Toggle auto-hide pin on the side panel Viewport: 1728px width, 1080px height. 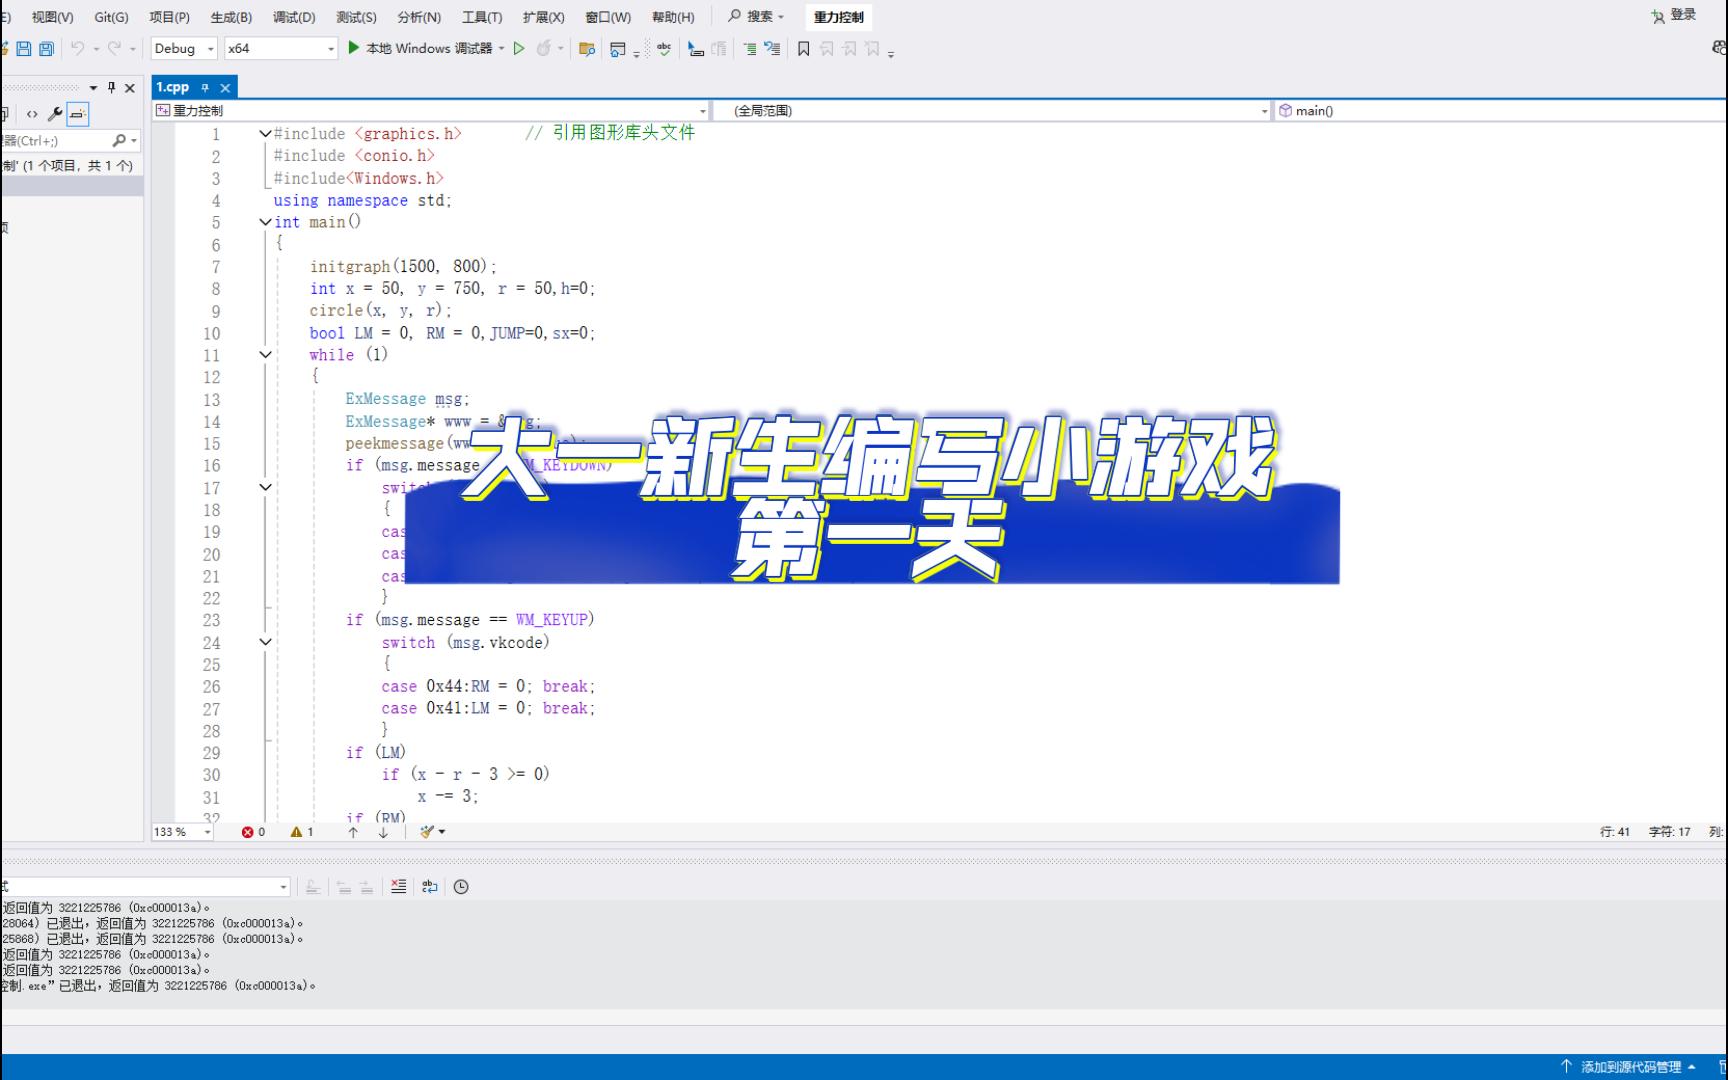[x=111, y=88]
